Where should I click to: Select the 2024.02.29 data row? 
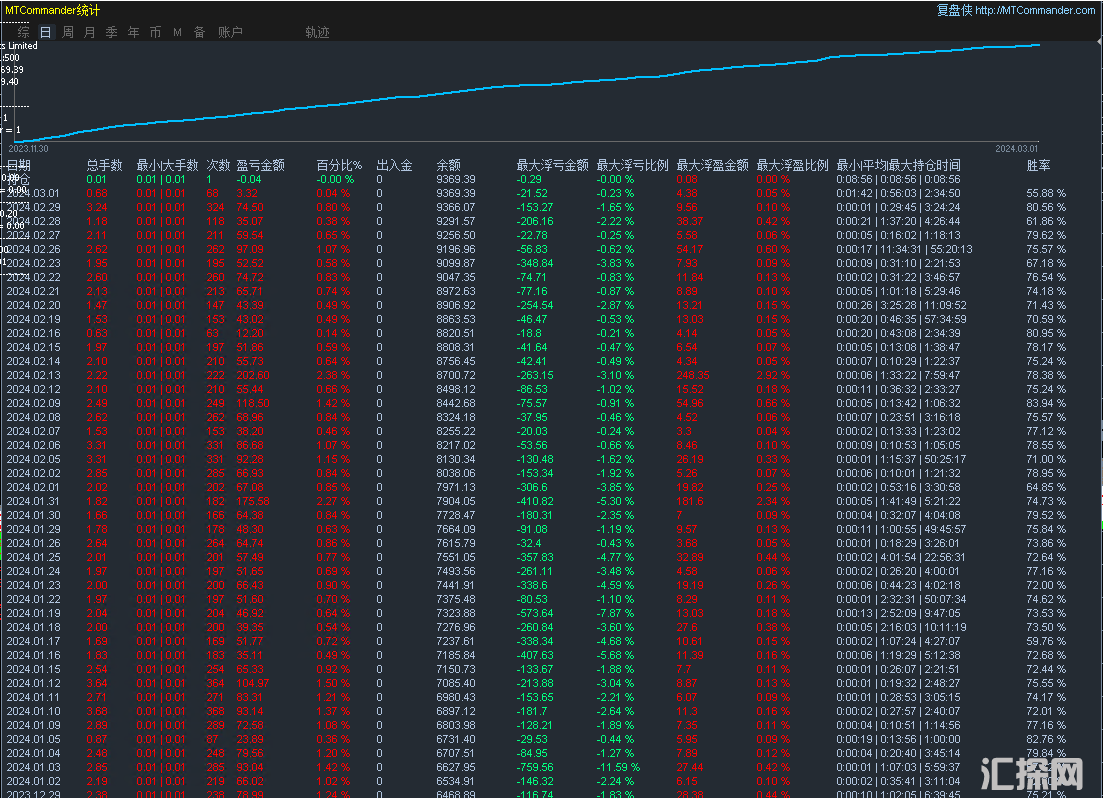(34, 207)
